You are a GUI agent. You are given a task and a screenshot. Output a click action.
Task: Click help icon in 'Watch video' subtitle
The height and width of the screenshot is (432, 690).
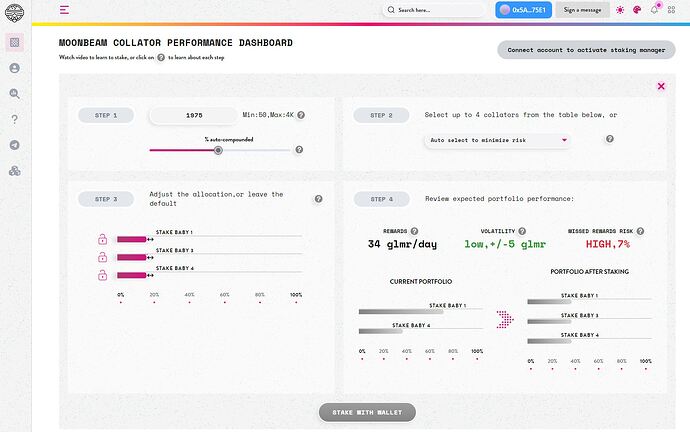(161, 57)
